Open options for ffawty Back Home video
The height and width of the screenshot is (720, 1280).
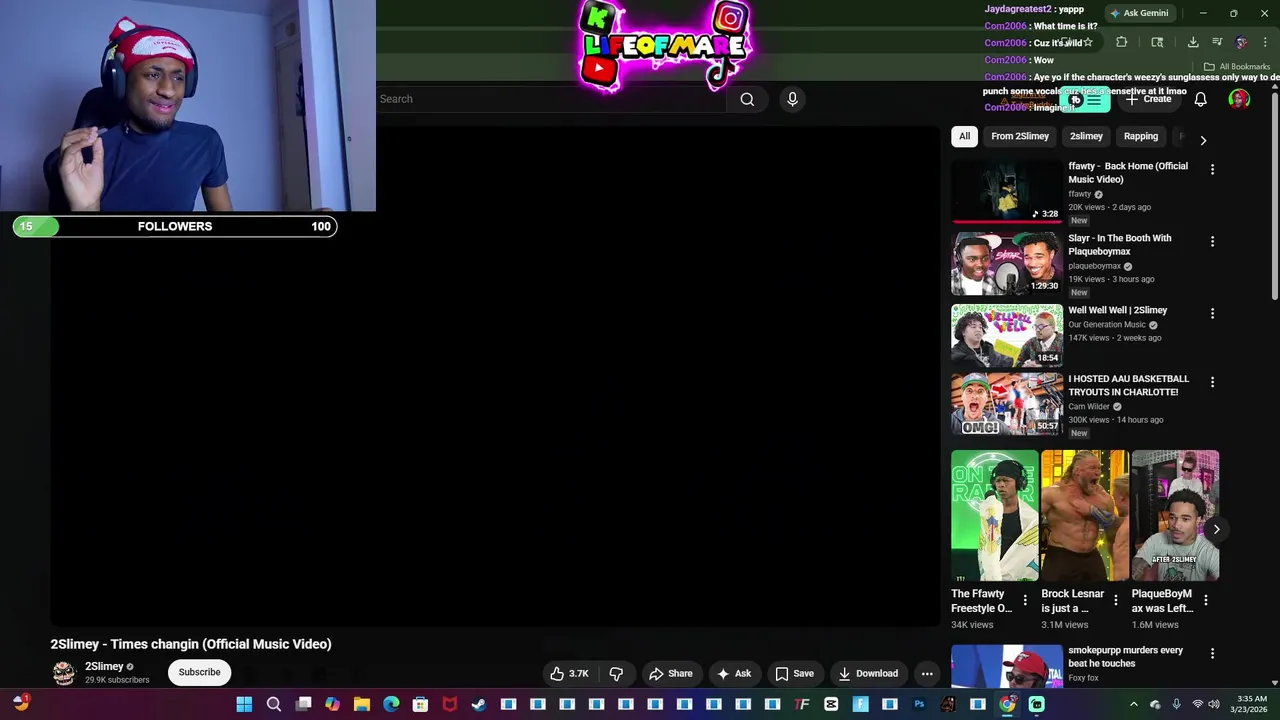[1212, 170]
